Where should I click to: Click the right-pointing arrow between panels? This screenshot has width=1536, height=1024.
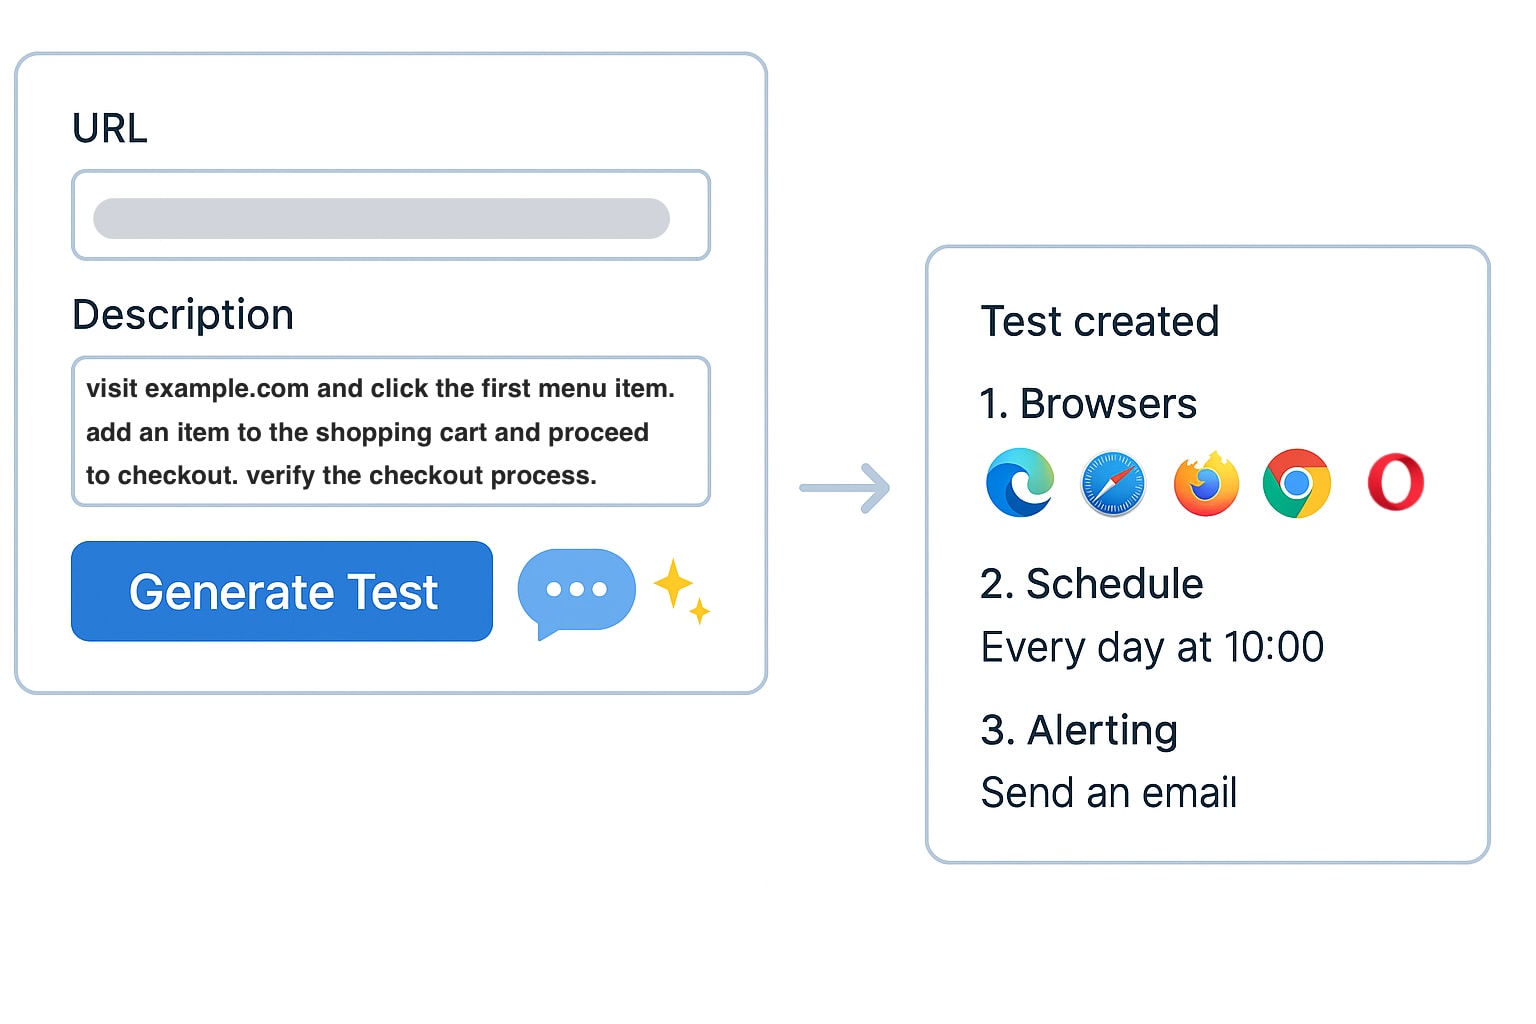845,488
